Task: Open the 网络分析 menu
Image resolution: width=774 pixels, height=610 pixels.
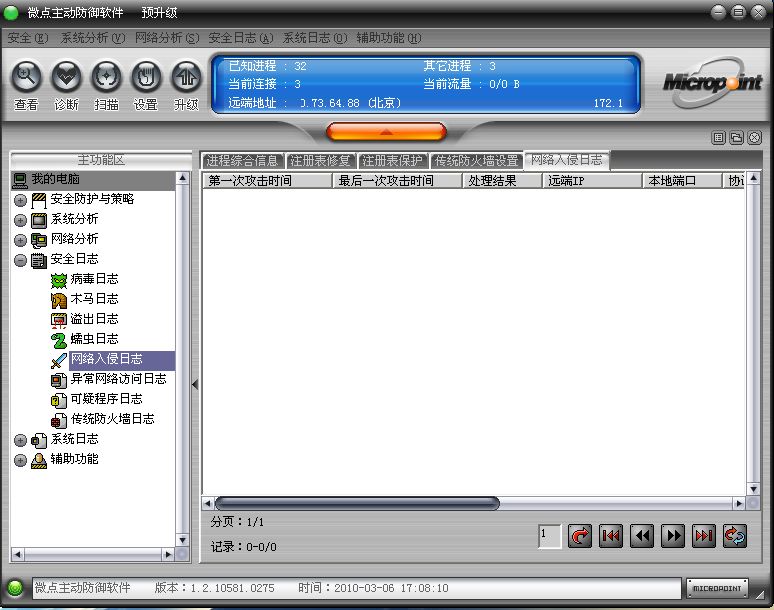Action: click(x=167, y=38)
